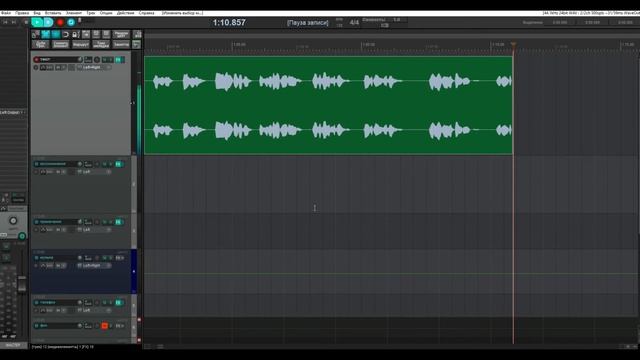The image size is (640, 360).
Task: Toggle the FX button on the third track
Action: [118, 222]
